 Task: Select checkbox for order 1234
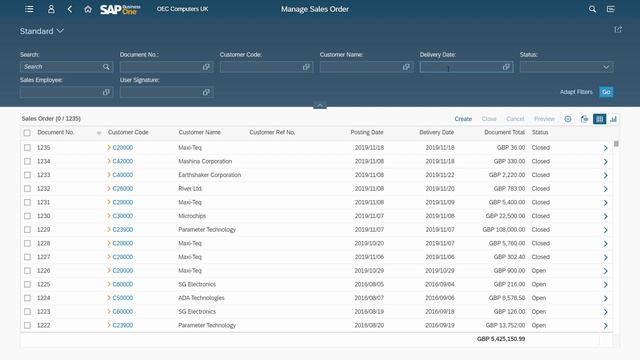[27, 161]
